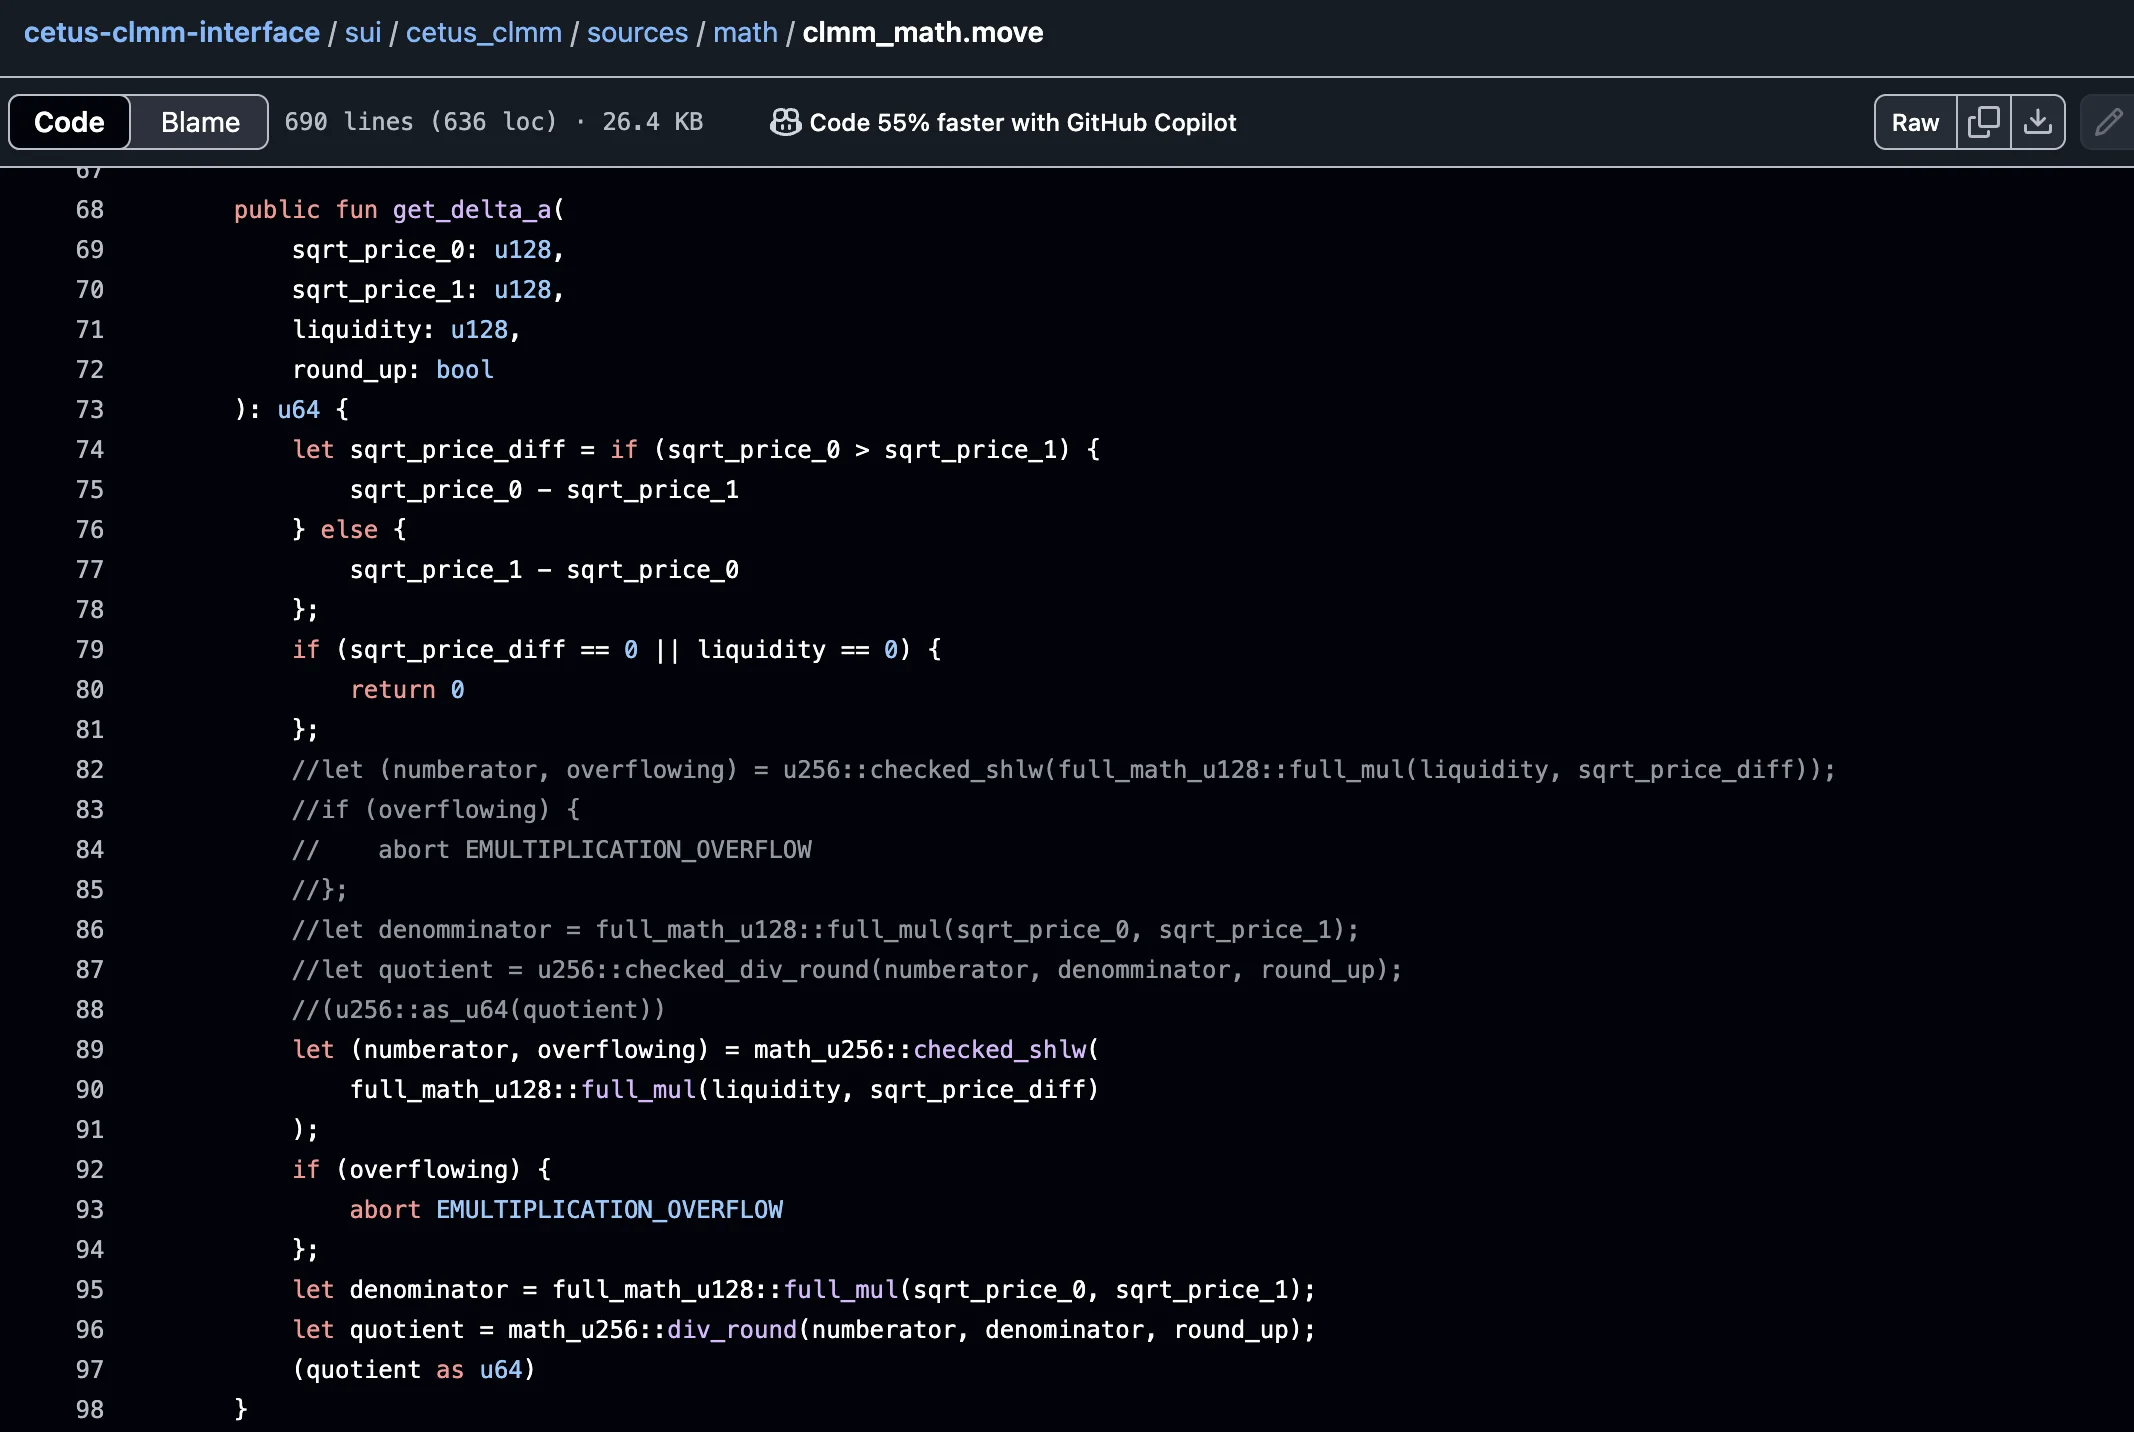Click line number 98
Image resolution: width=2134 pixels, height=1432 pixels.
(x=90, y=1410)
